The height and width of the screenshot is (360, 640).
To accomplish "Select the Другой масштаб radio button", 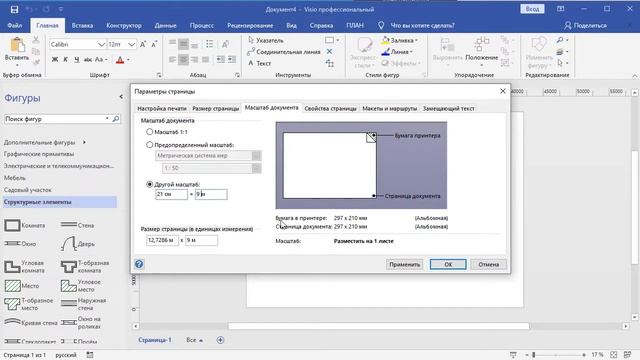I will (x=149, y=184).
